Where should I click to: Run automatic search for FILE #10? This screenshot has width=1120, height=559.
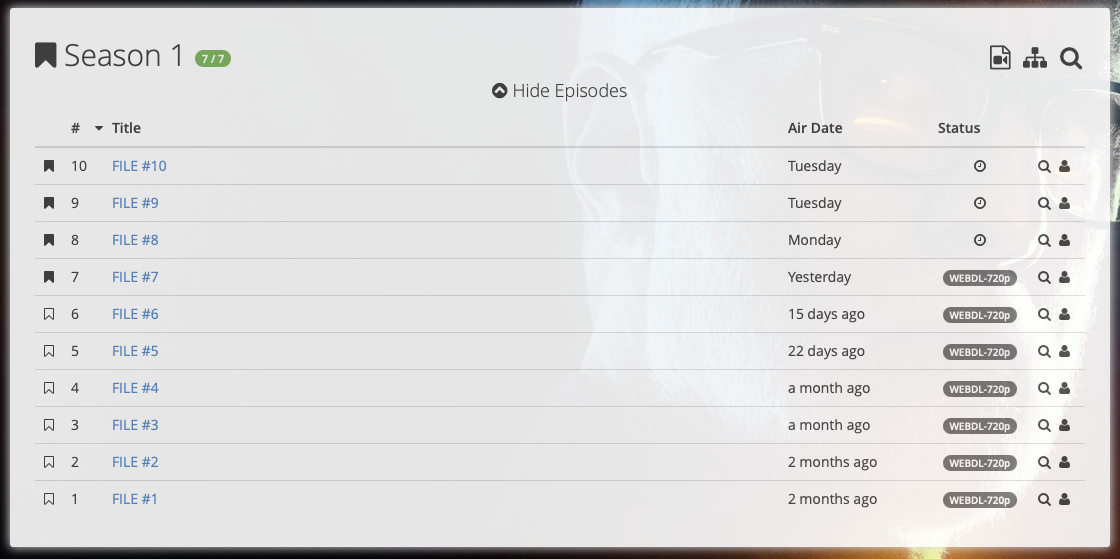[1044, 166]
